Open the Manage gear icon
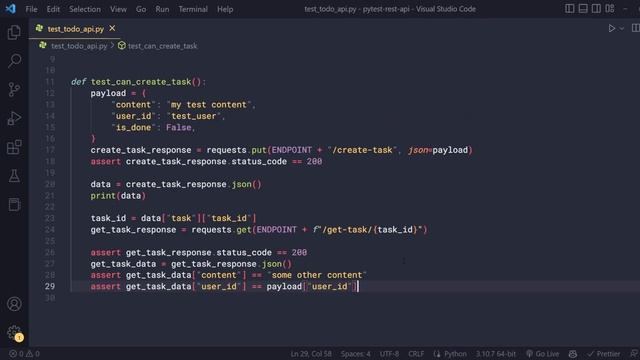The height and width of the screenshot is (360, 640). (x=14, y=333)
